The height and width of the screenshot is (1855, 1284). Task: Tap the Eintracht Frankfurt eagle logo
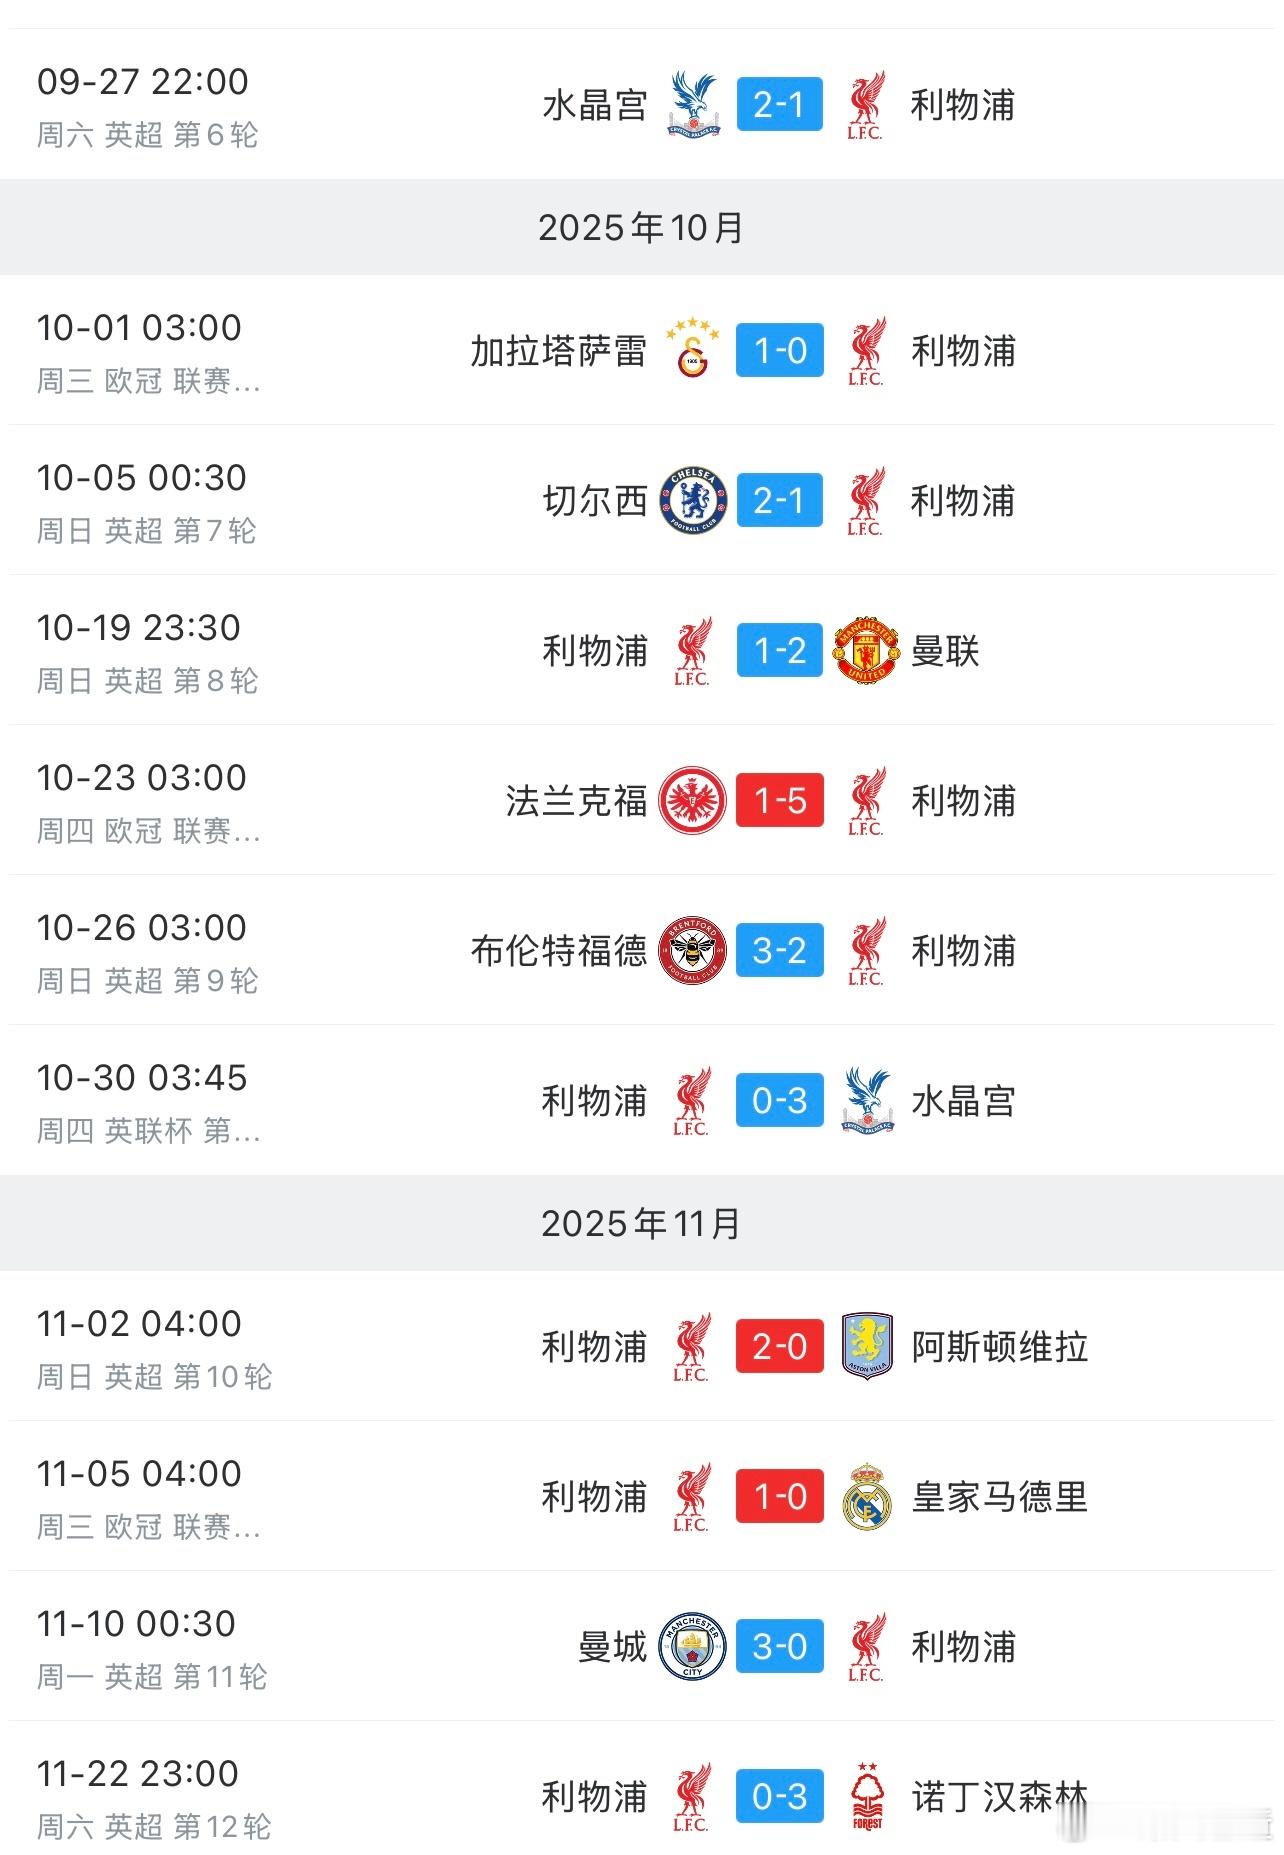point(693,800)
